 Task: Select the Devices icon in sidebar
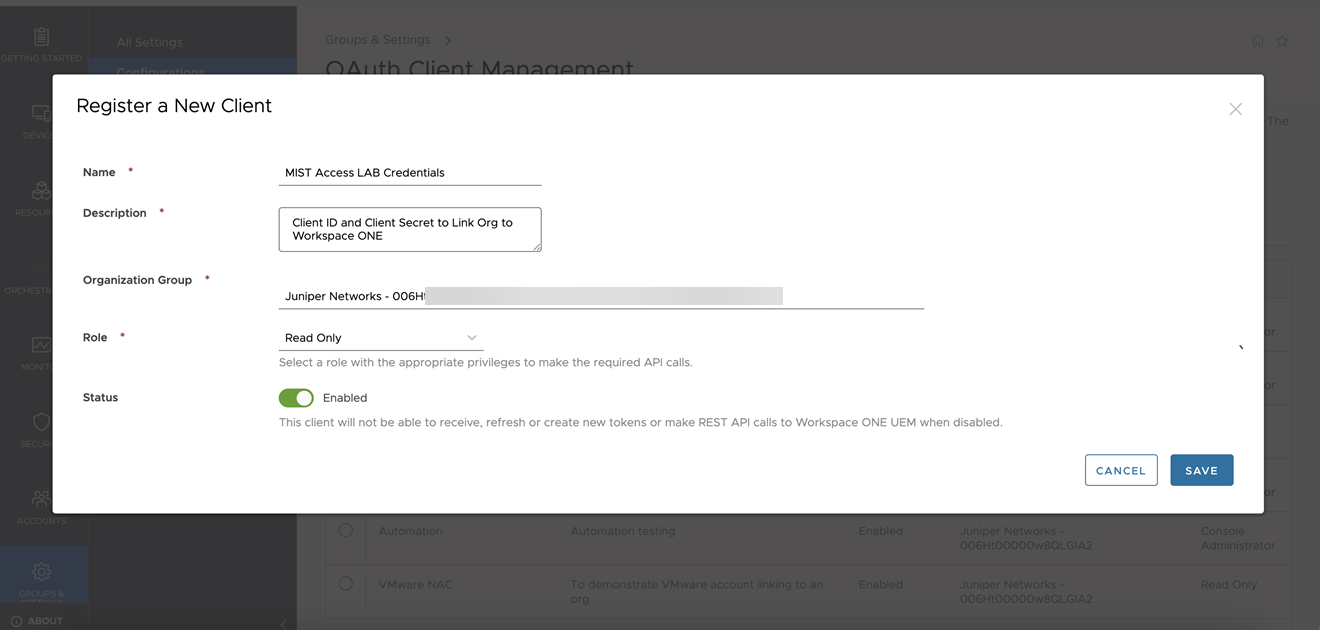point(41,113)
